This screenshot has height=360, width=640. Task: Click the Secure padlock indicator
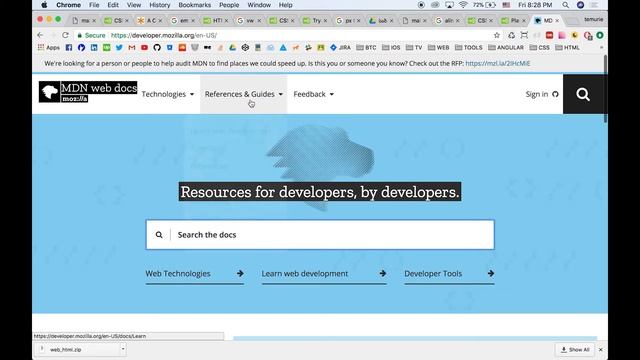click(91, 36)
